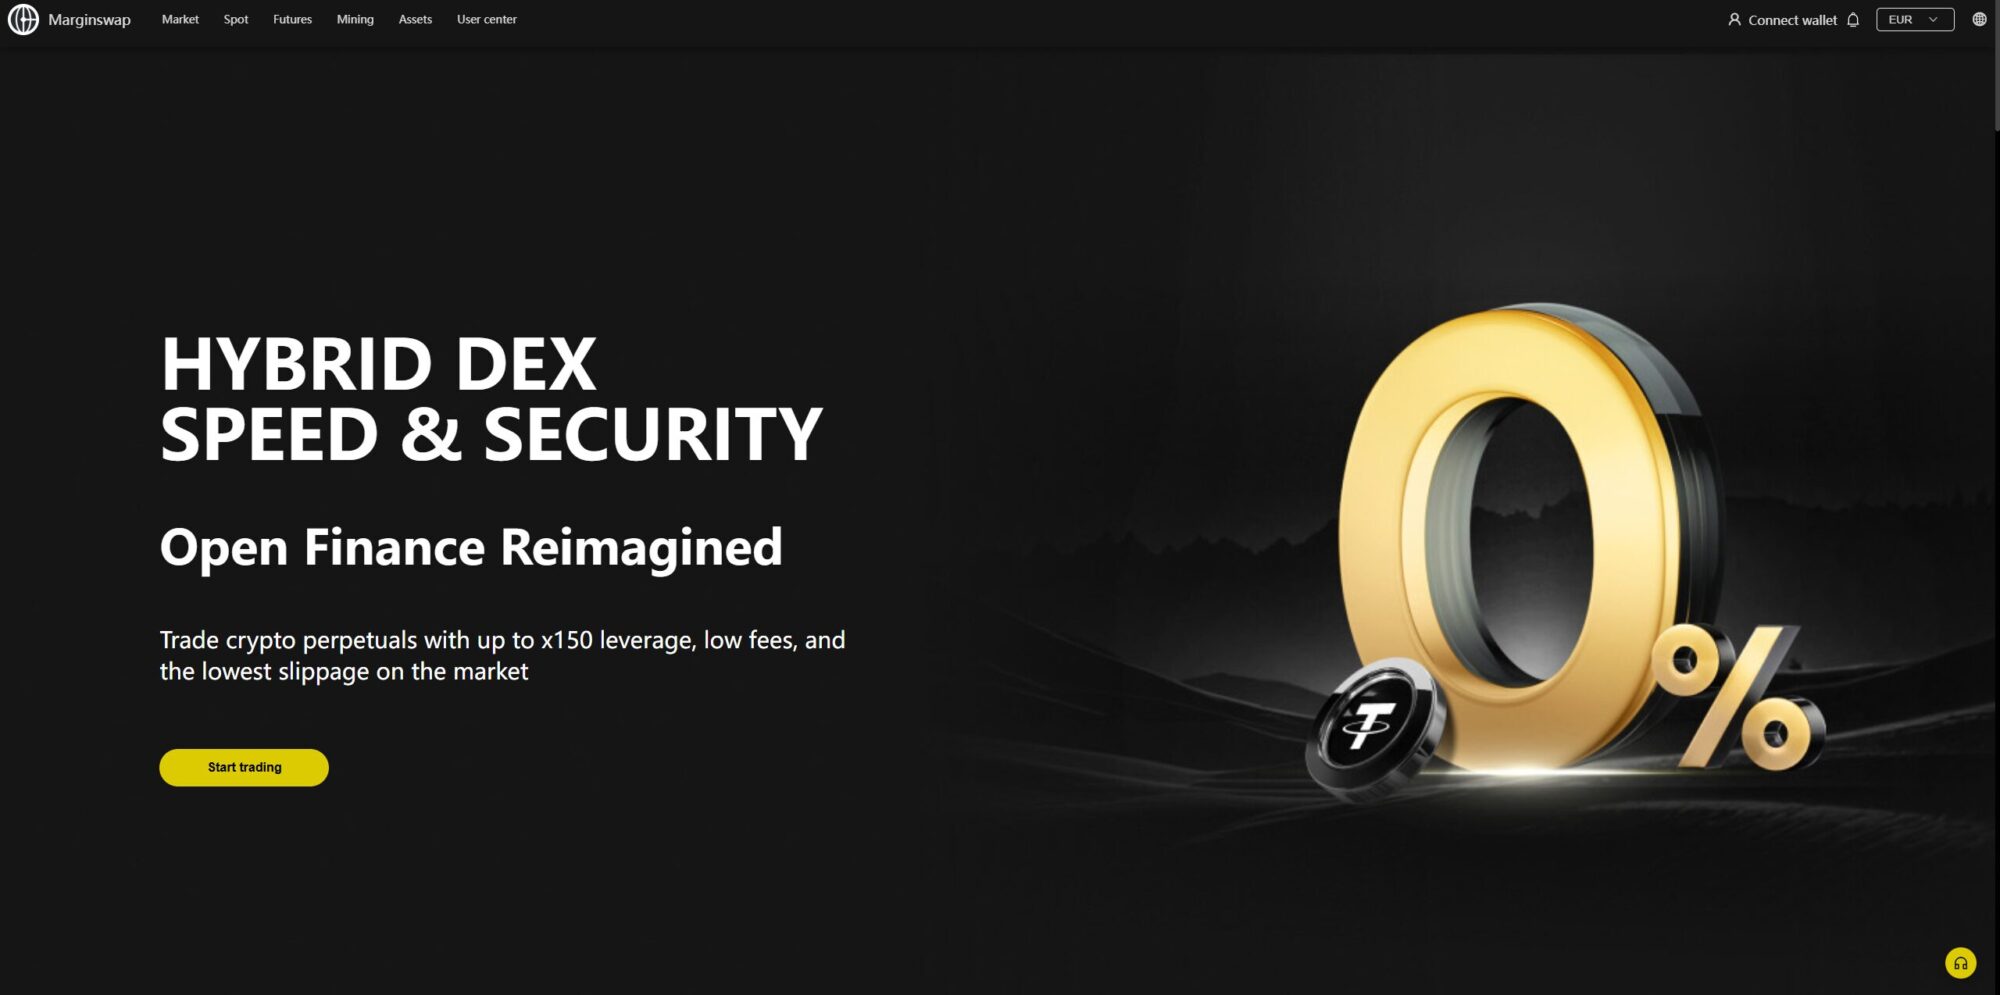Select the Mining nav item
2000x995 pixels.
click(355, 19)
